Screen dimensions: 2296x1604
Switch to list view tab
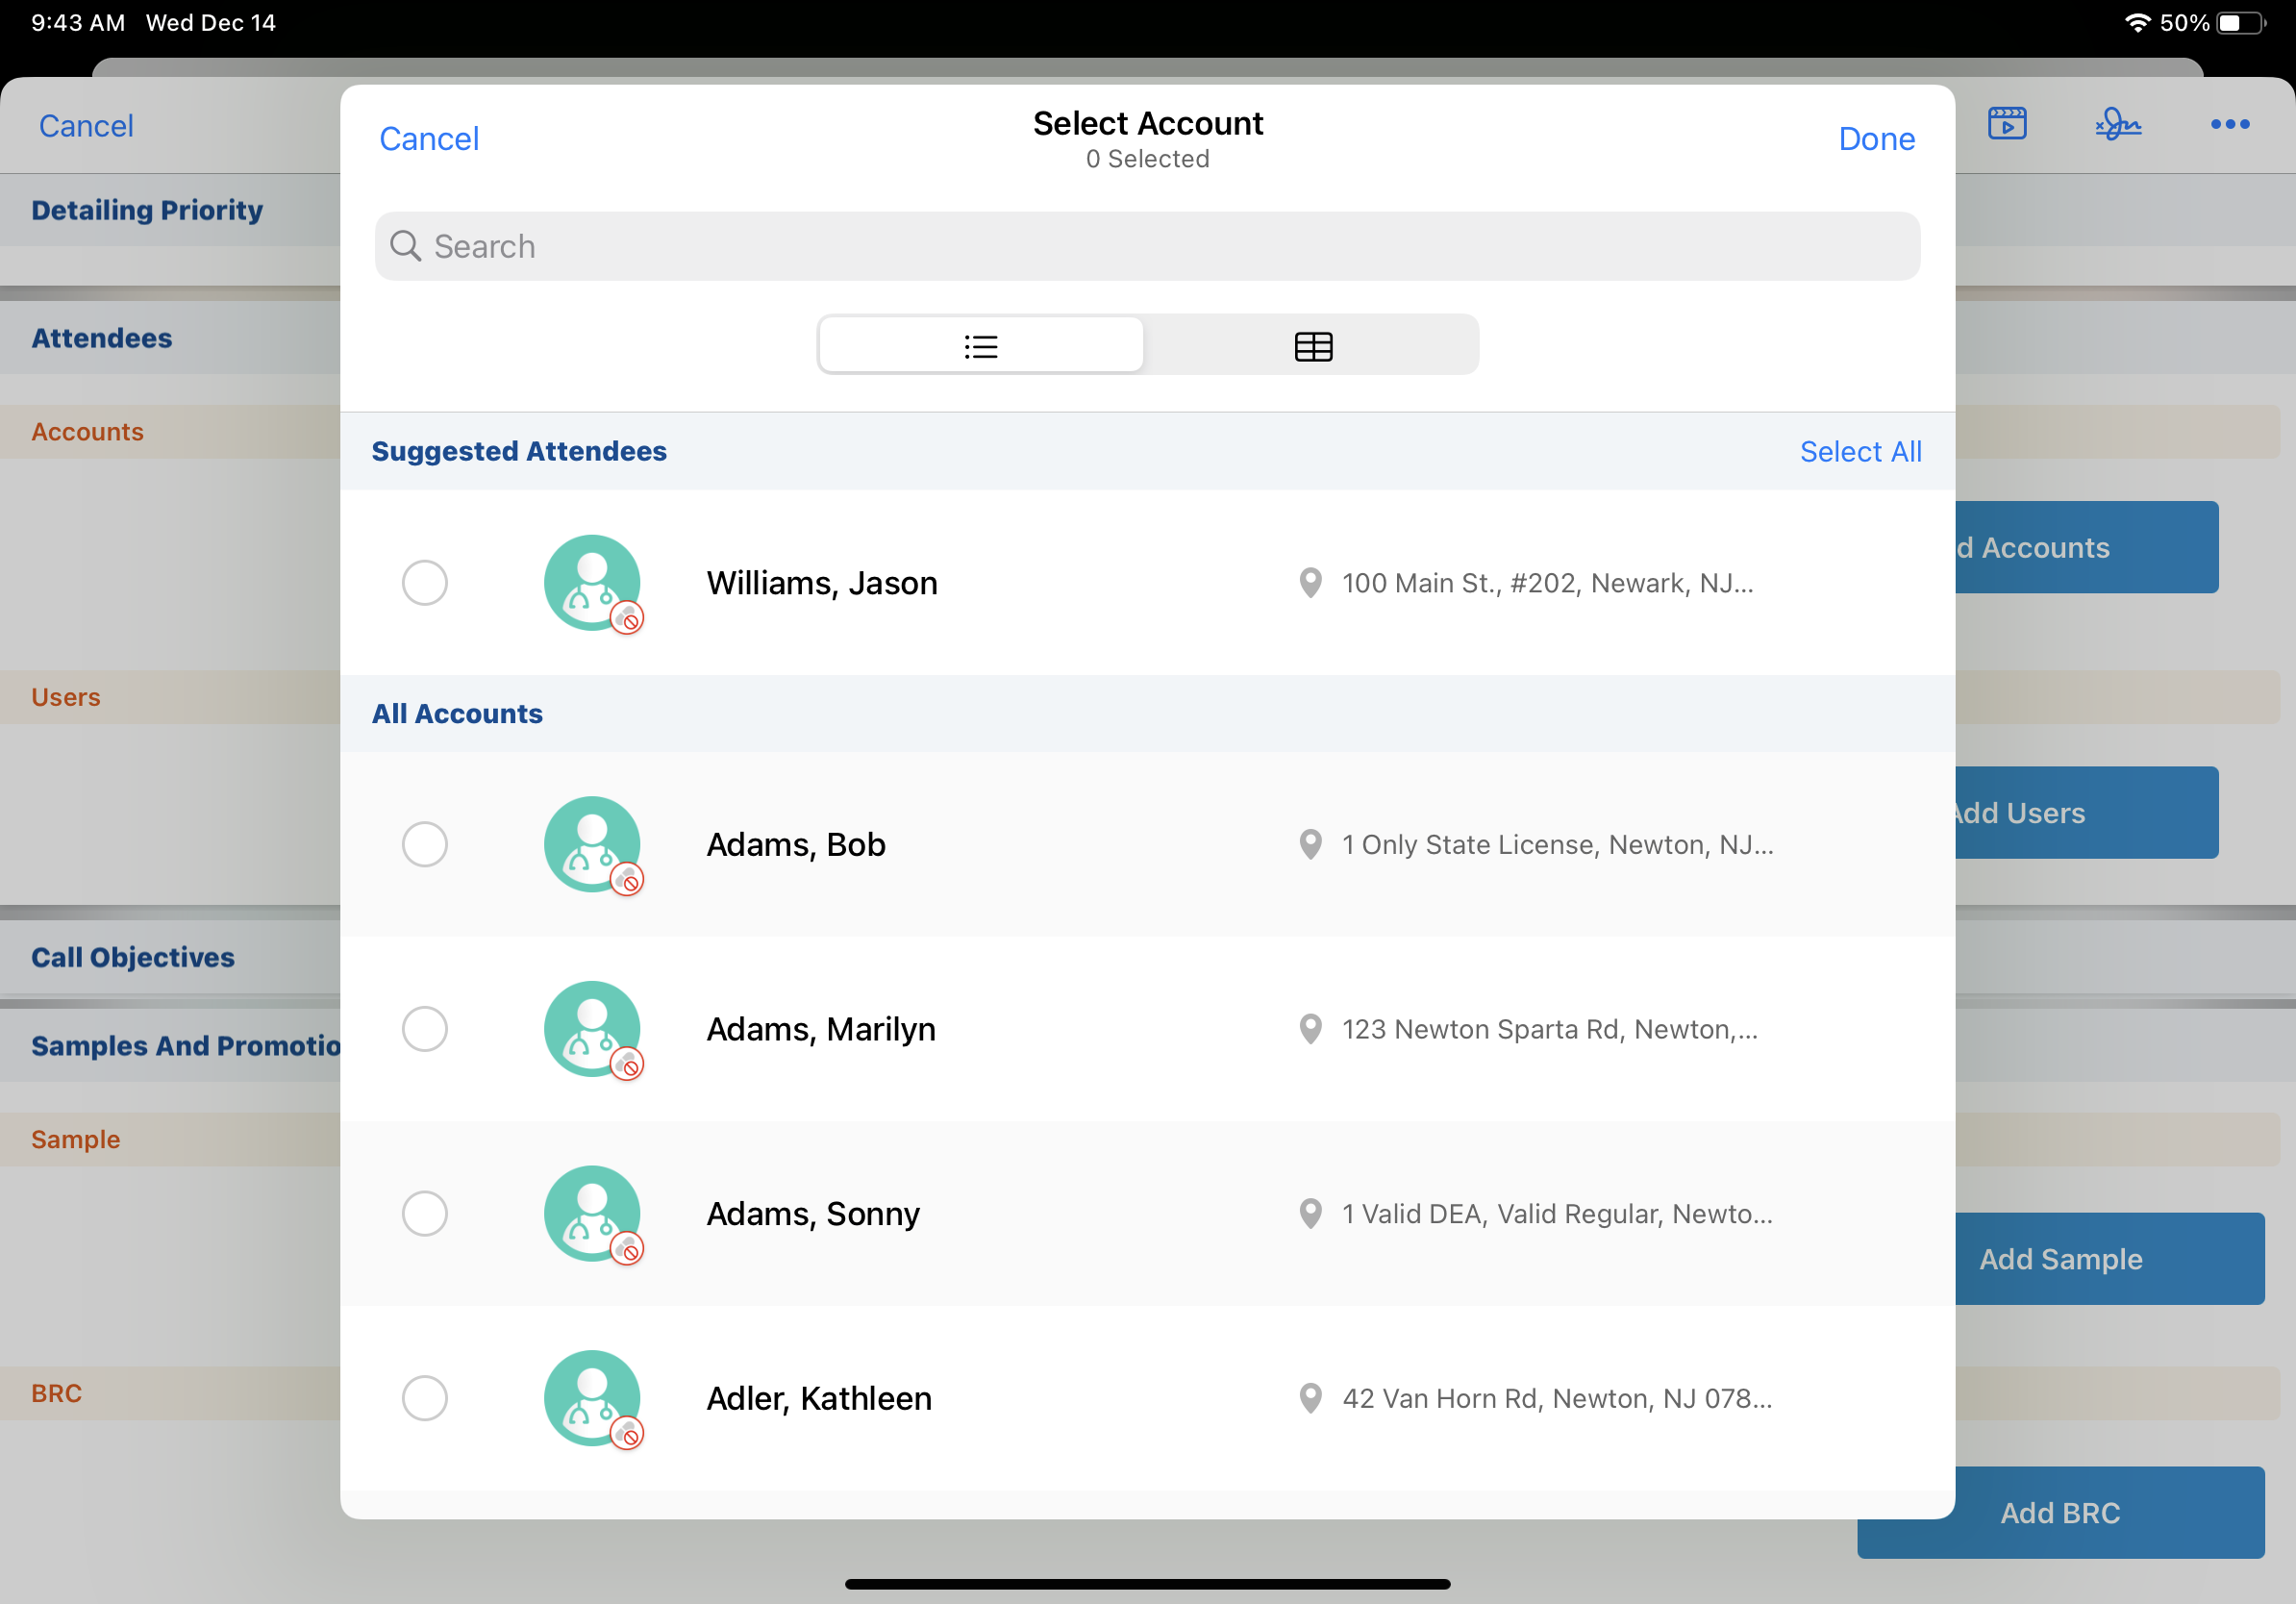point(981,346)
